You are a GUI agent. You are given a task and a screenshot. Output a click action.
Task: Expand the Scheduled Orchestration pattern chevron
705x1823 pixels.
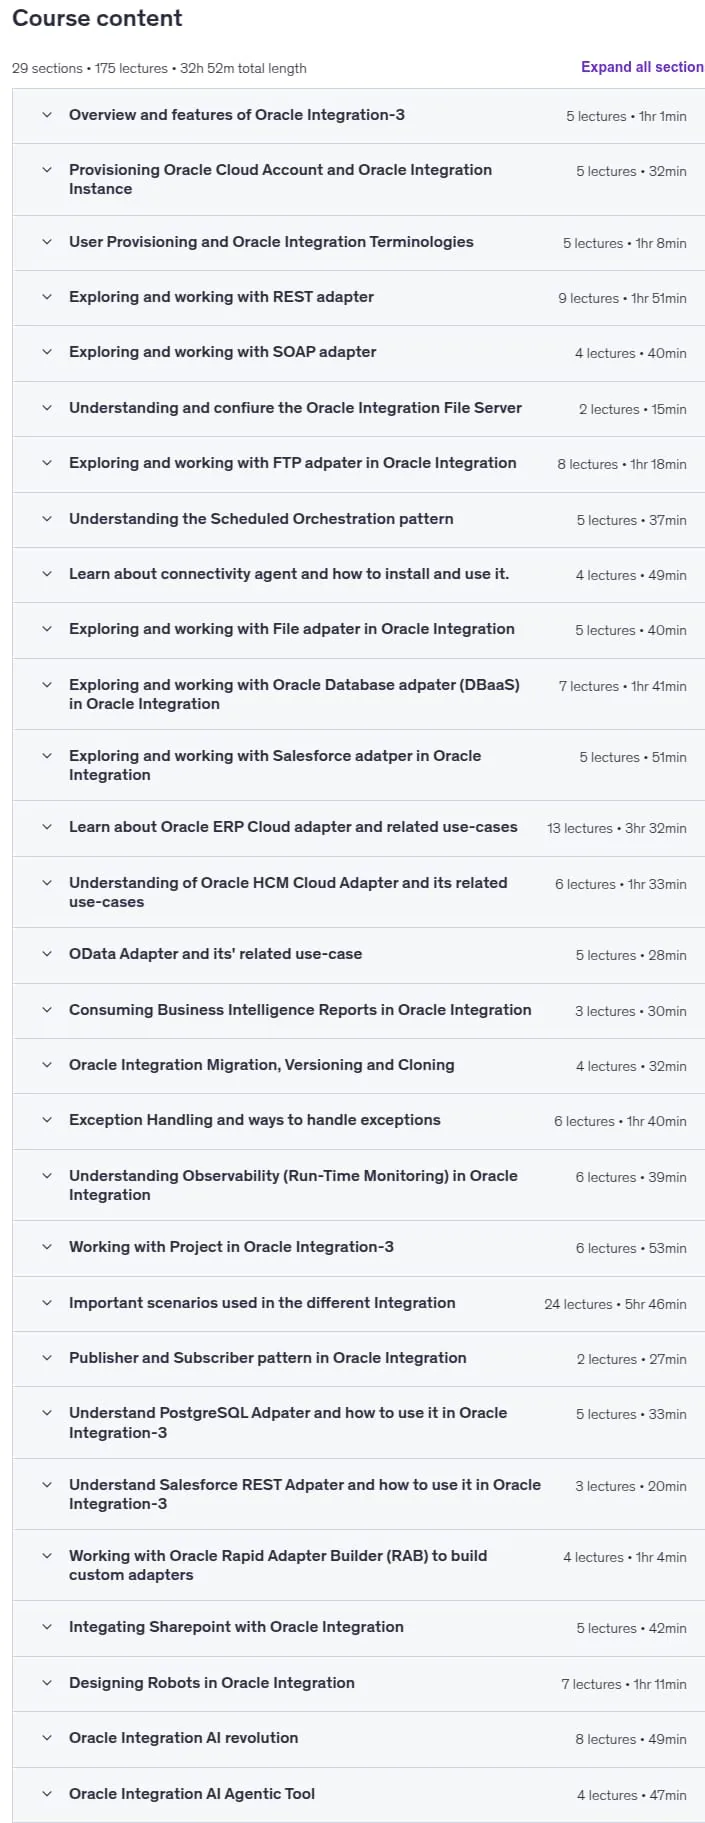[46, 519]
